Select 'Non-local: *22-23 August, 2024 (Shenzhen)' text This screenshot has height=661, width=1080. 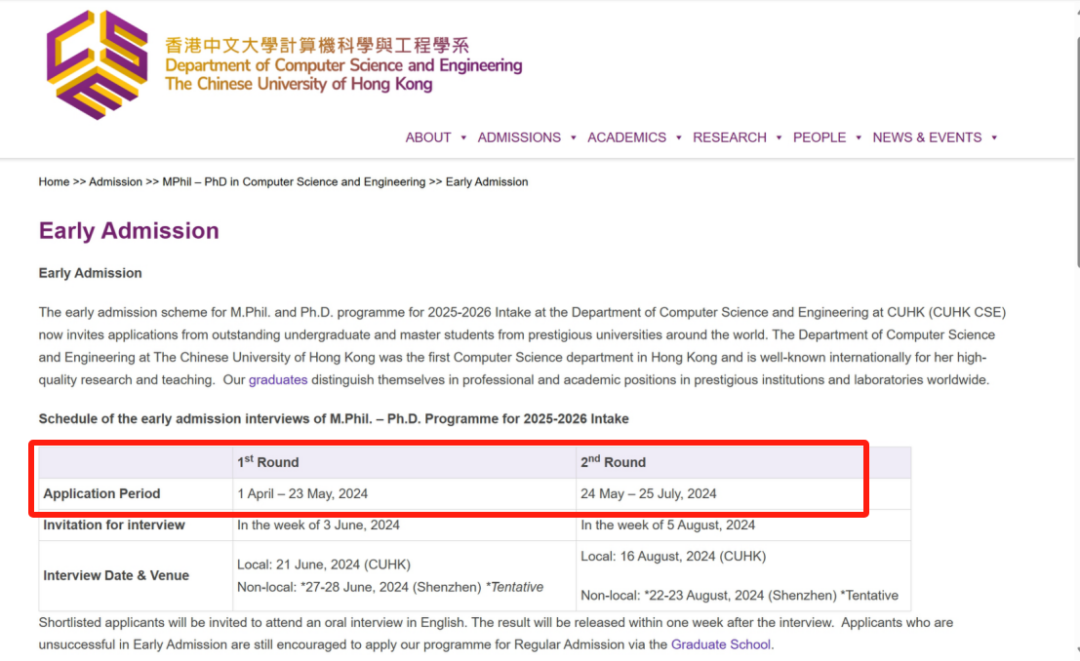pyautogui.click(x=709, y=596)
